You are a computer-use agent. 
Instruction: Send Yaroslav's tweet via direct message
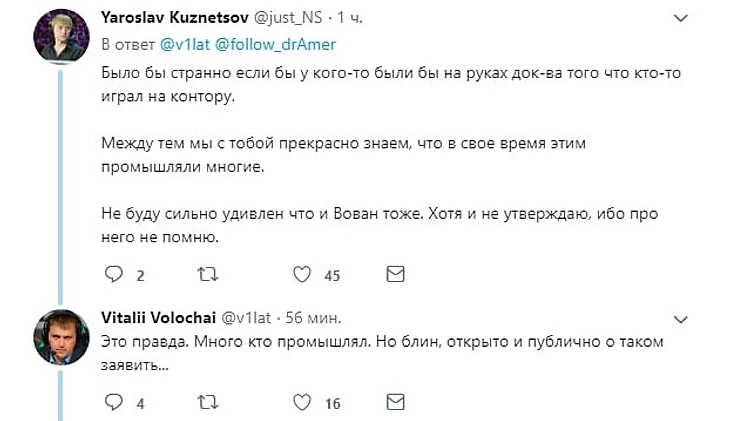pos(395,274)
